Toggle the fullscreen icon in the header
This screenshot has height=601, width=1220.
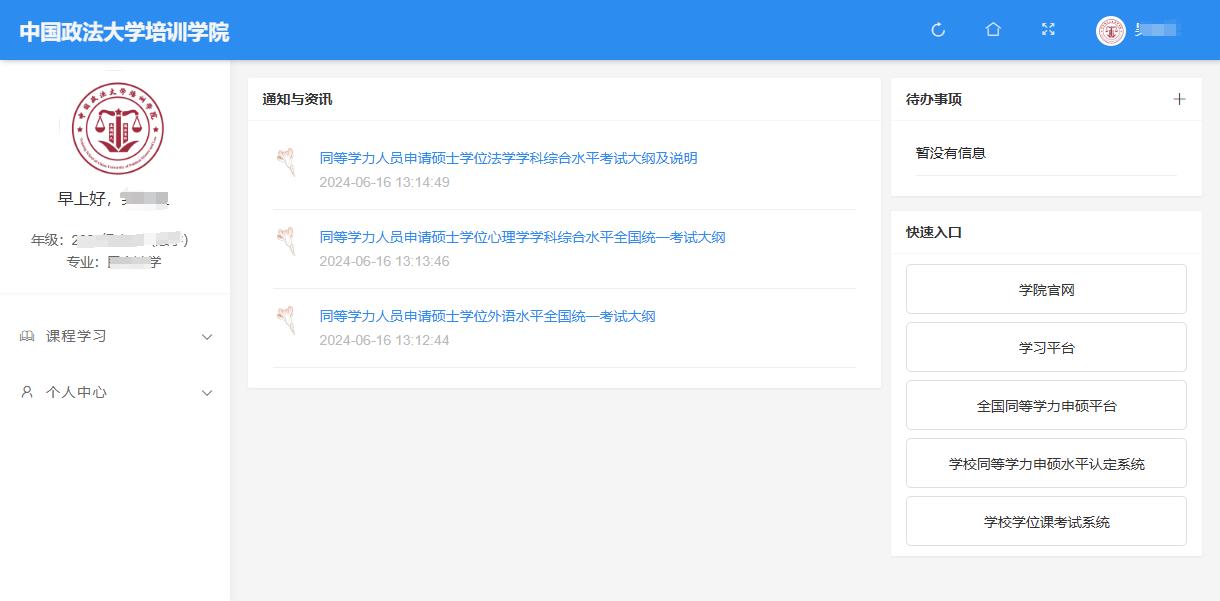1048,30
